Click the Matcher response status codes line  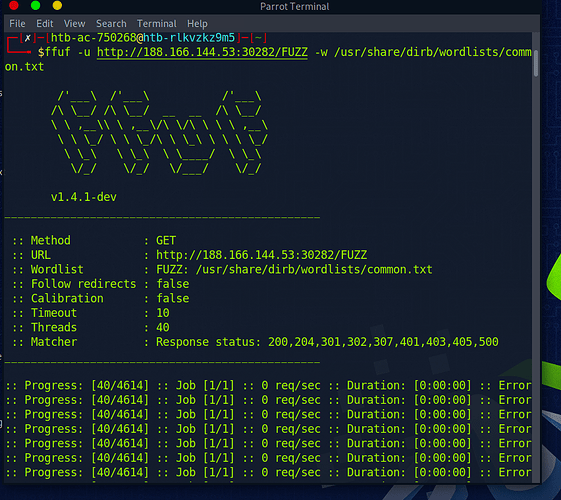[x=255, y=342]
